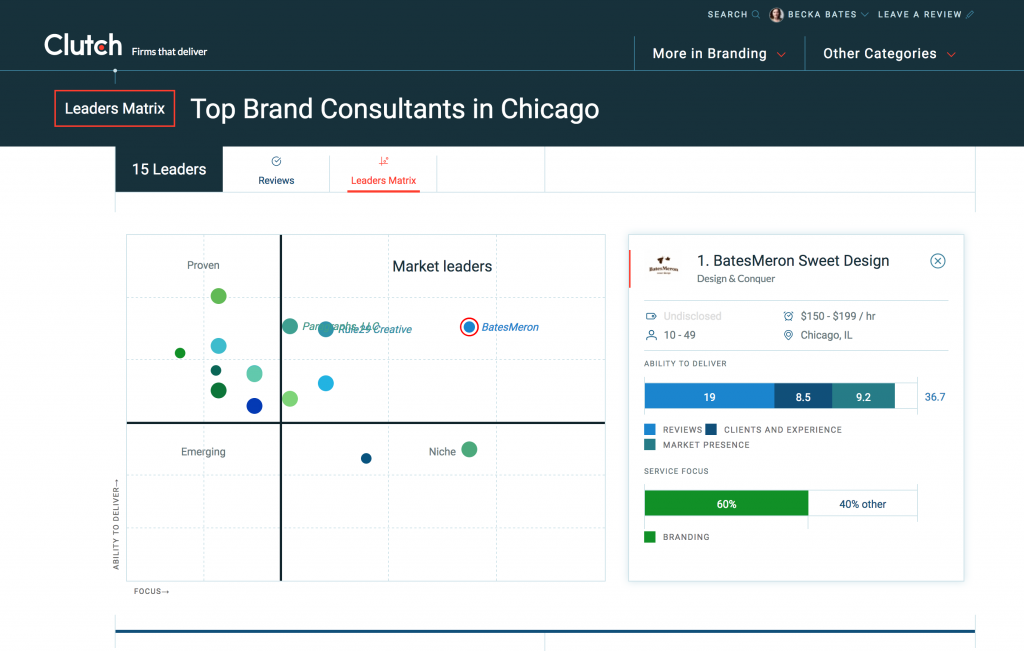Image resolution: width=1024 pixels, height=651 pixels.
Task: Open the Other Categories dropdown
Action: pos(889,54)
